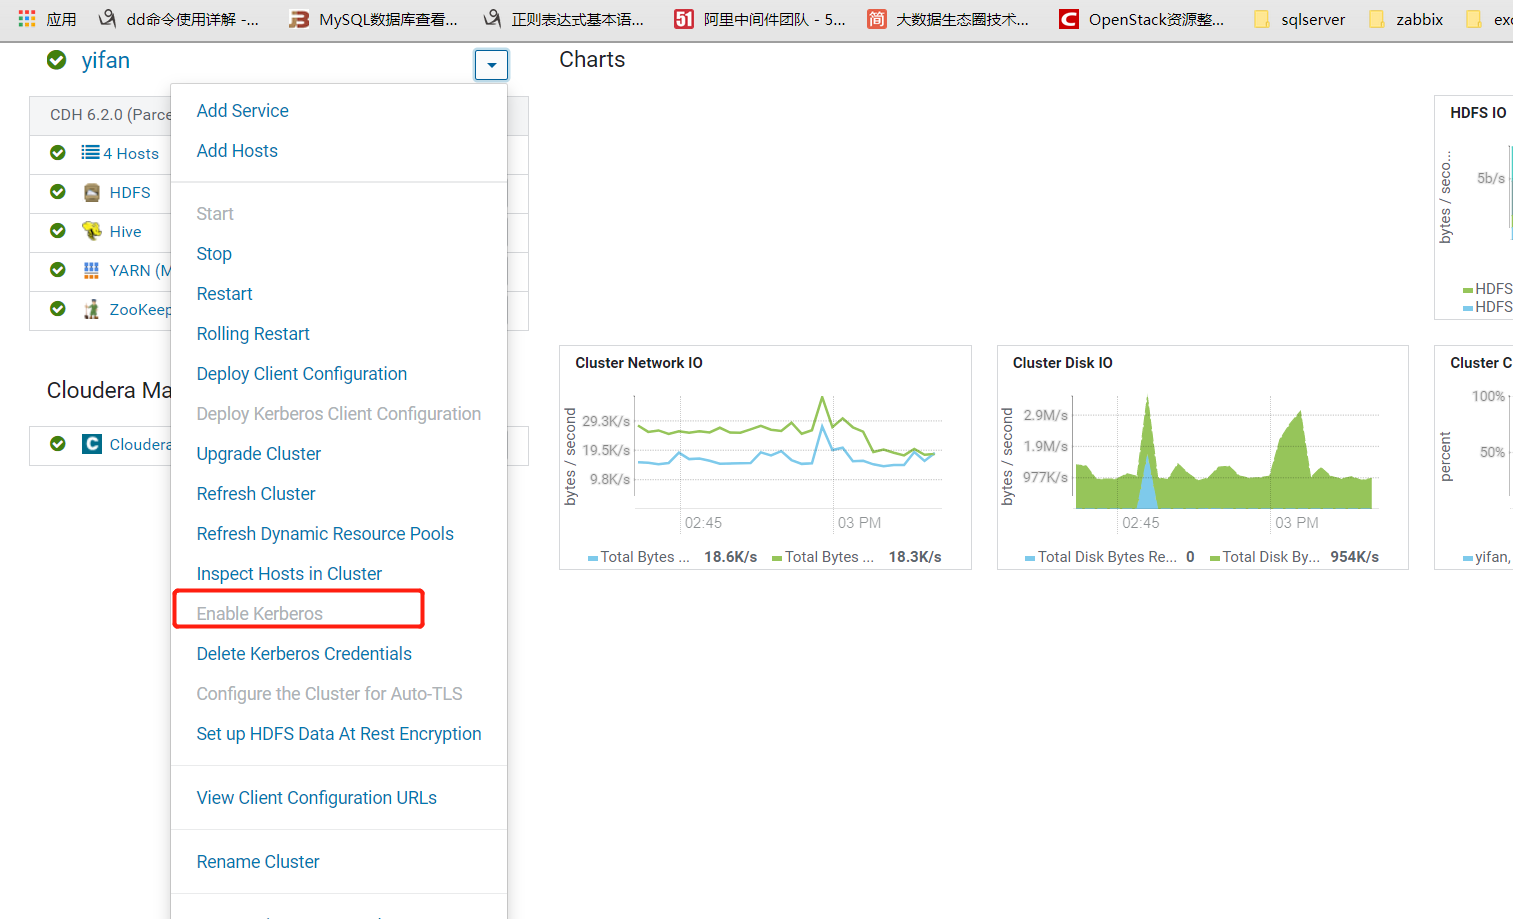The height and width of the screenshot is (919, 1513).
Task: Click the 4 Hosts list icon
Action: click(90, 153)
